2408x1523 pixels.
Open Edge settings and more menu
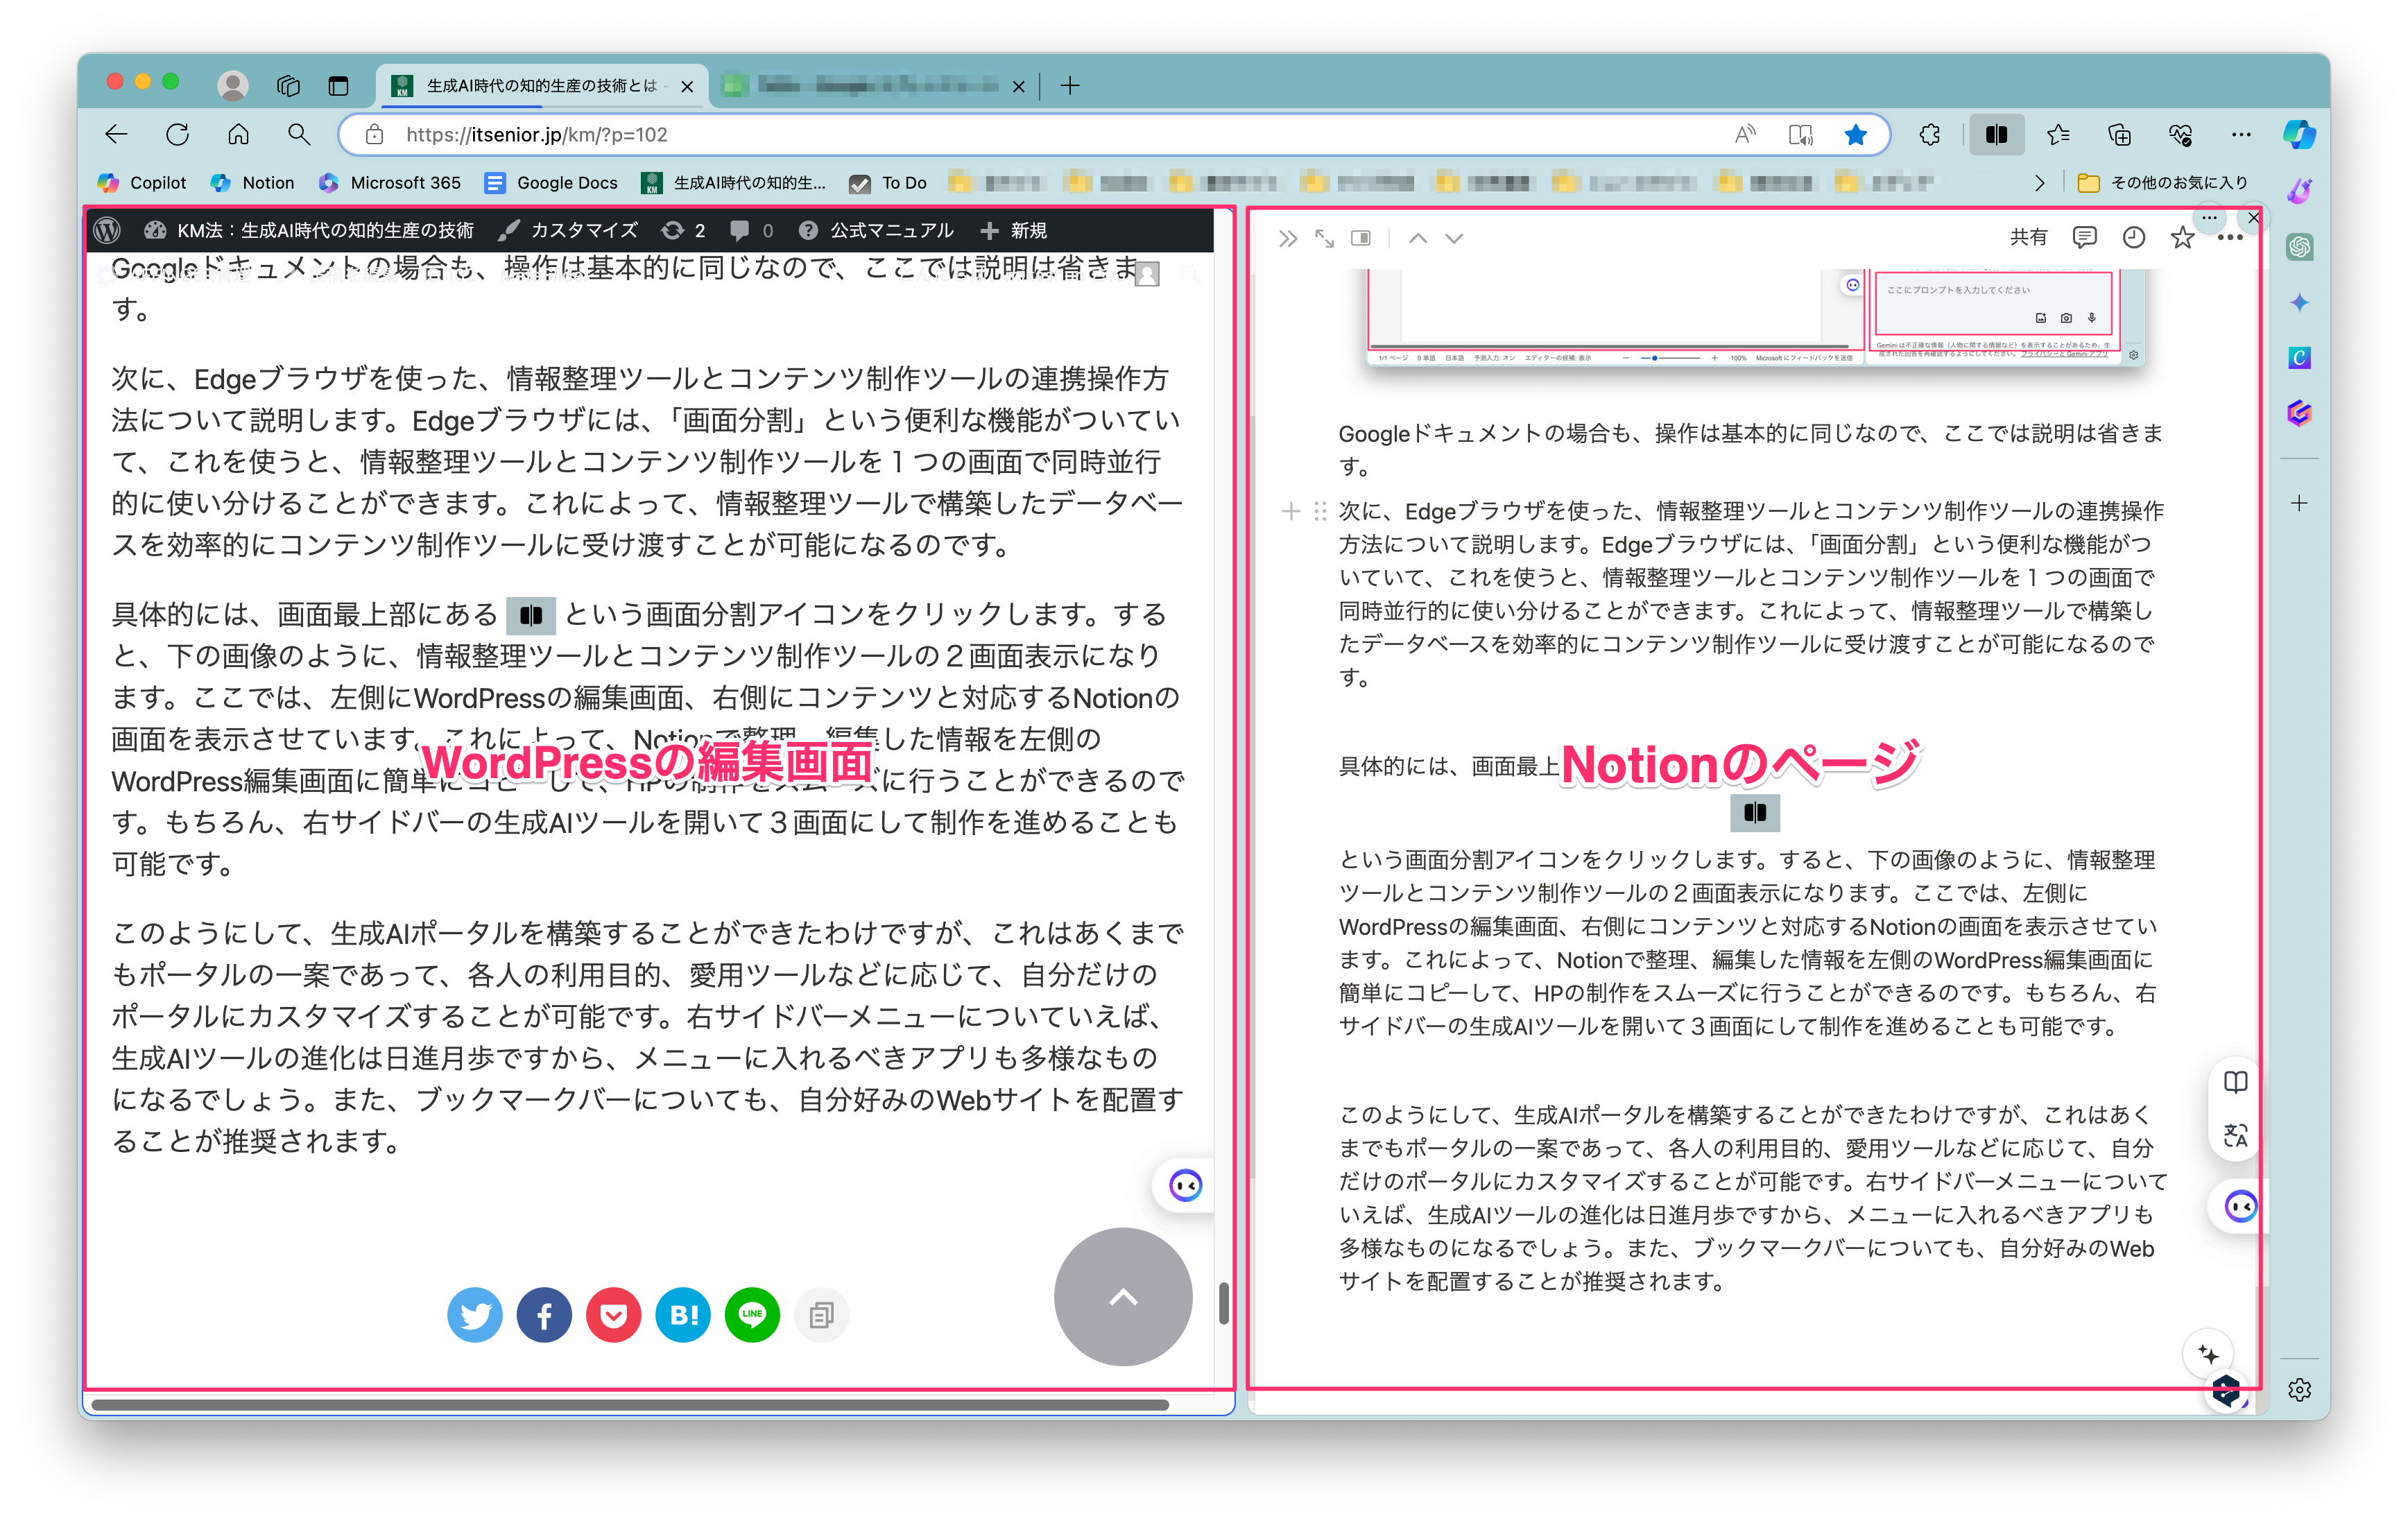pos(2241,135)
